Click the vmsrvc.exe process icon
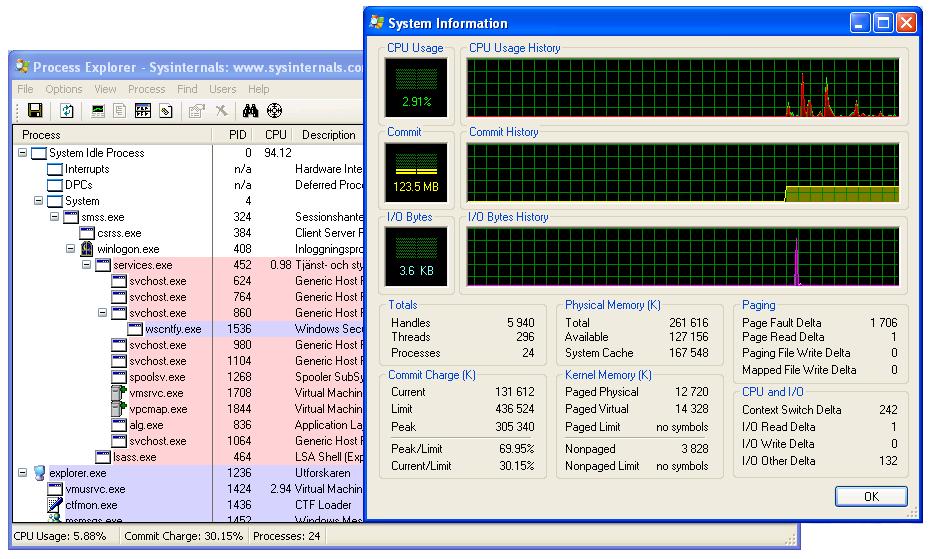 [x=119, y=393]
